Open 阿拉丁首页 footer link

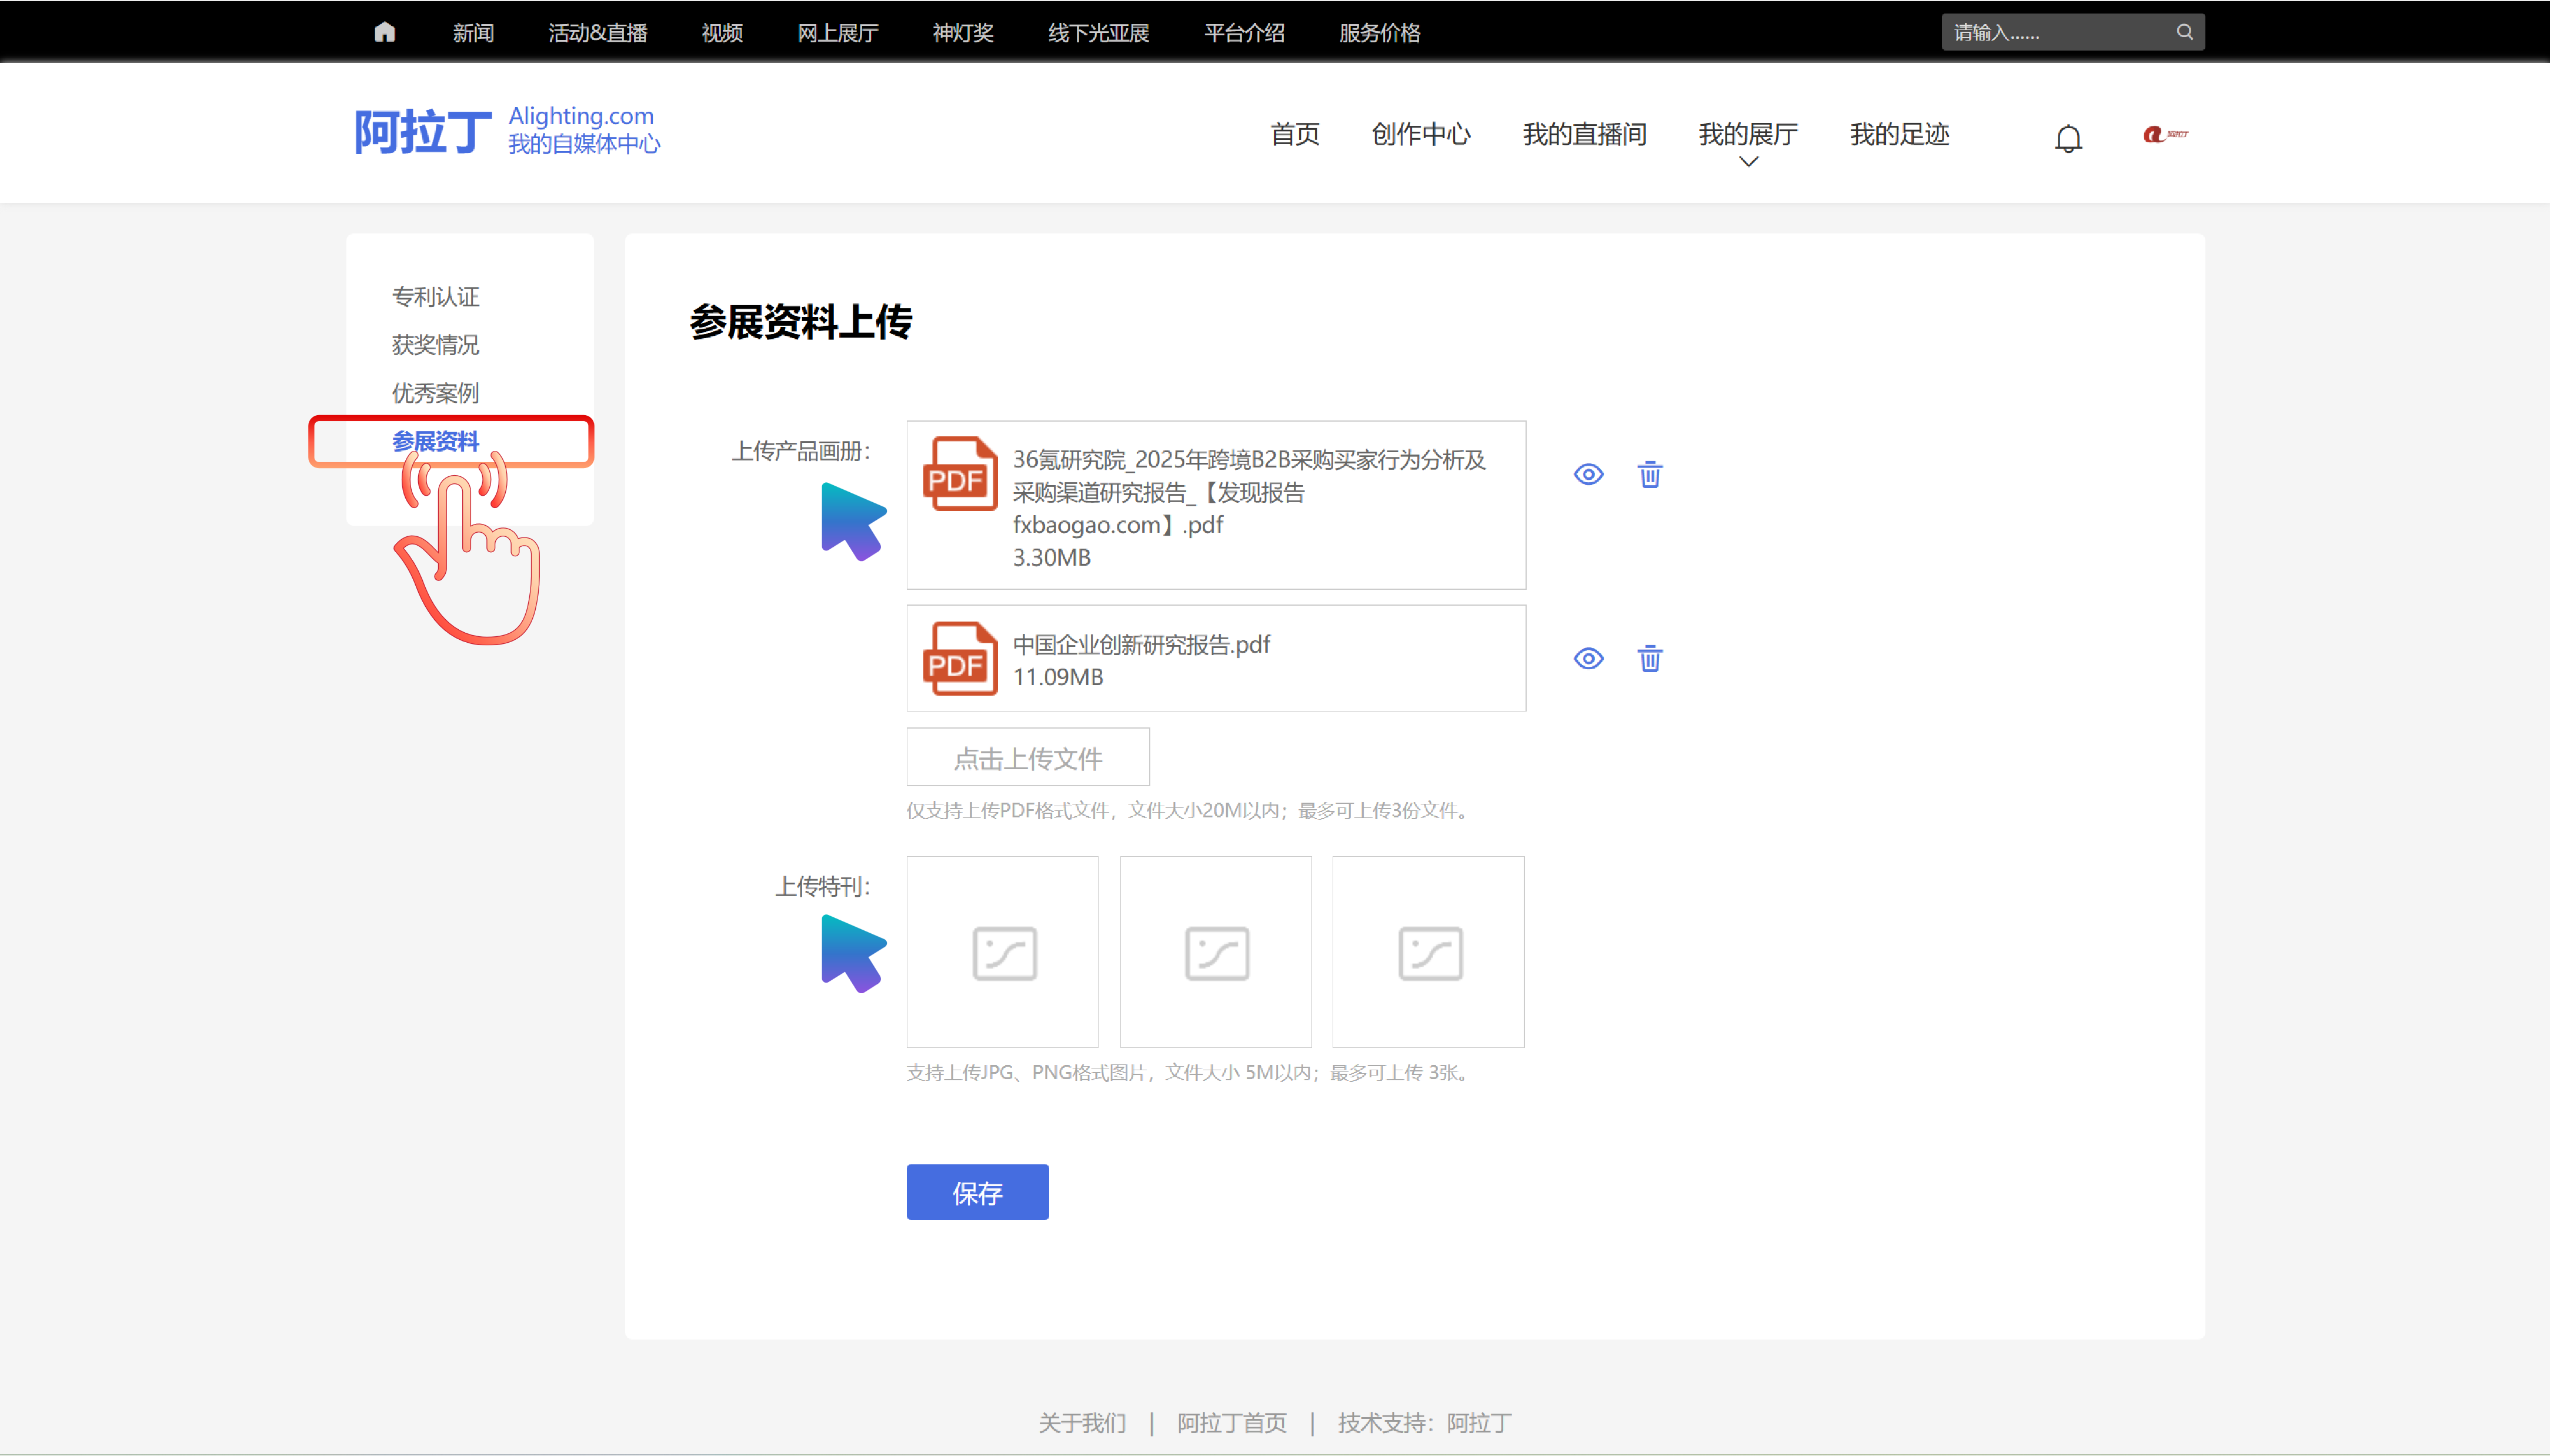pos(1232,1422)
